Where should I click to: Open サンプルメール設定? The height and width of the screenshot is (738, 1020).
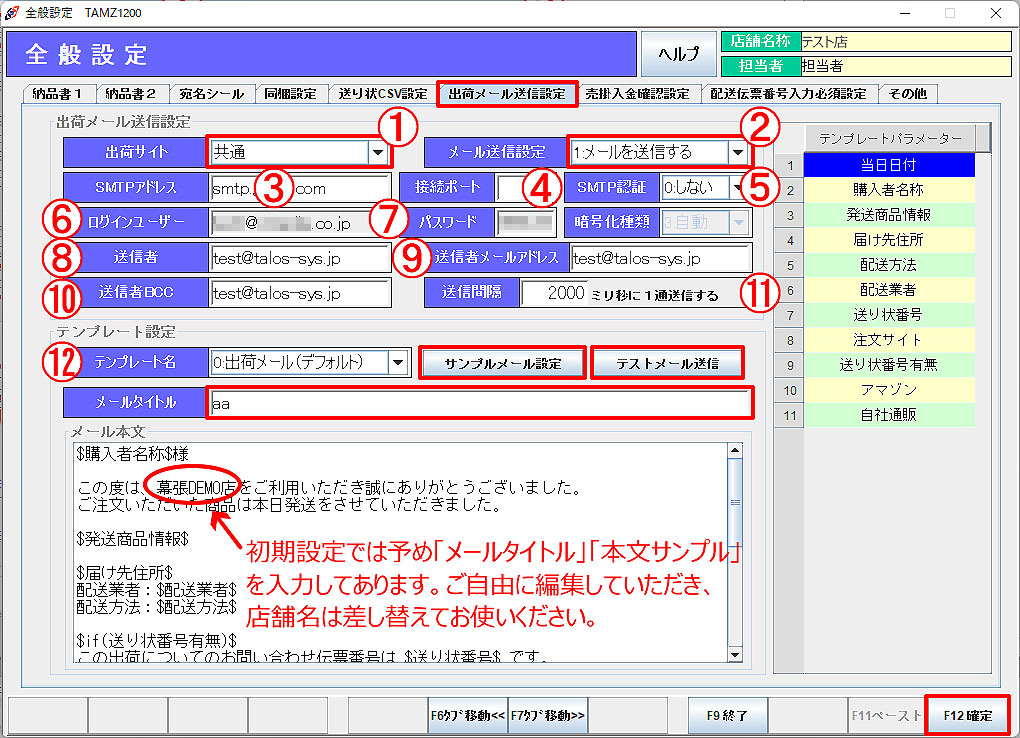[x=502, y=363]
